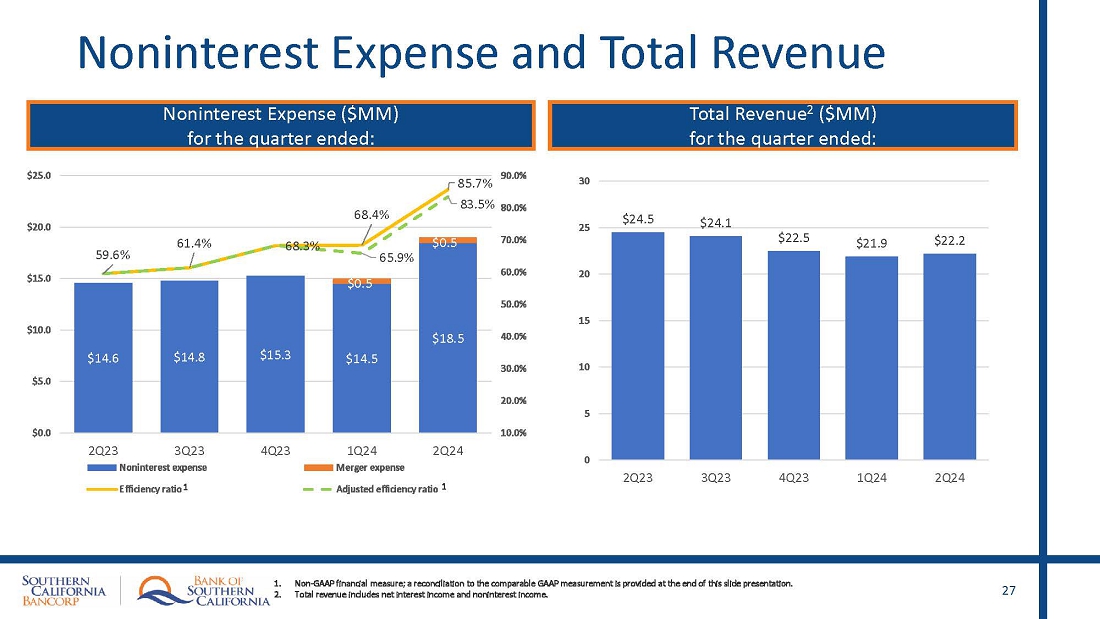Select the 2Q24 noninterest expense bar labeled $18.5

pos(447,340)
